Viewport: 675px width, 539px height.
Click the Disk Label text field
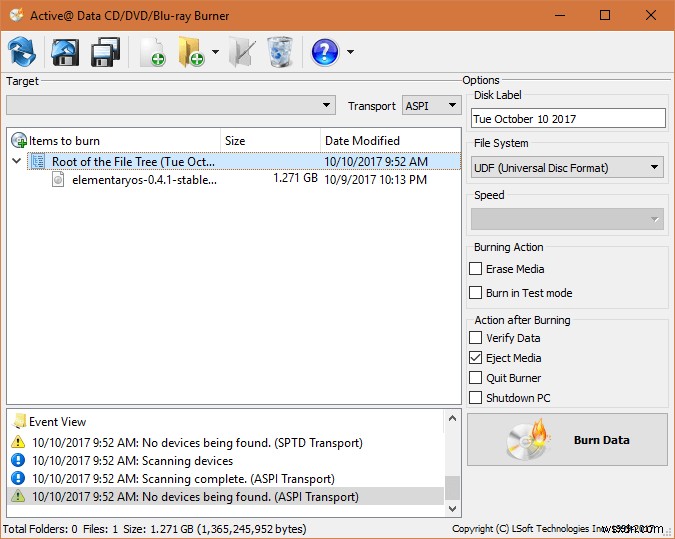pyautogui.click(x=568, y=118)
